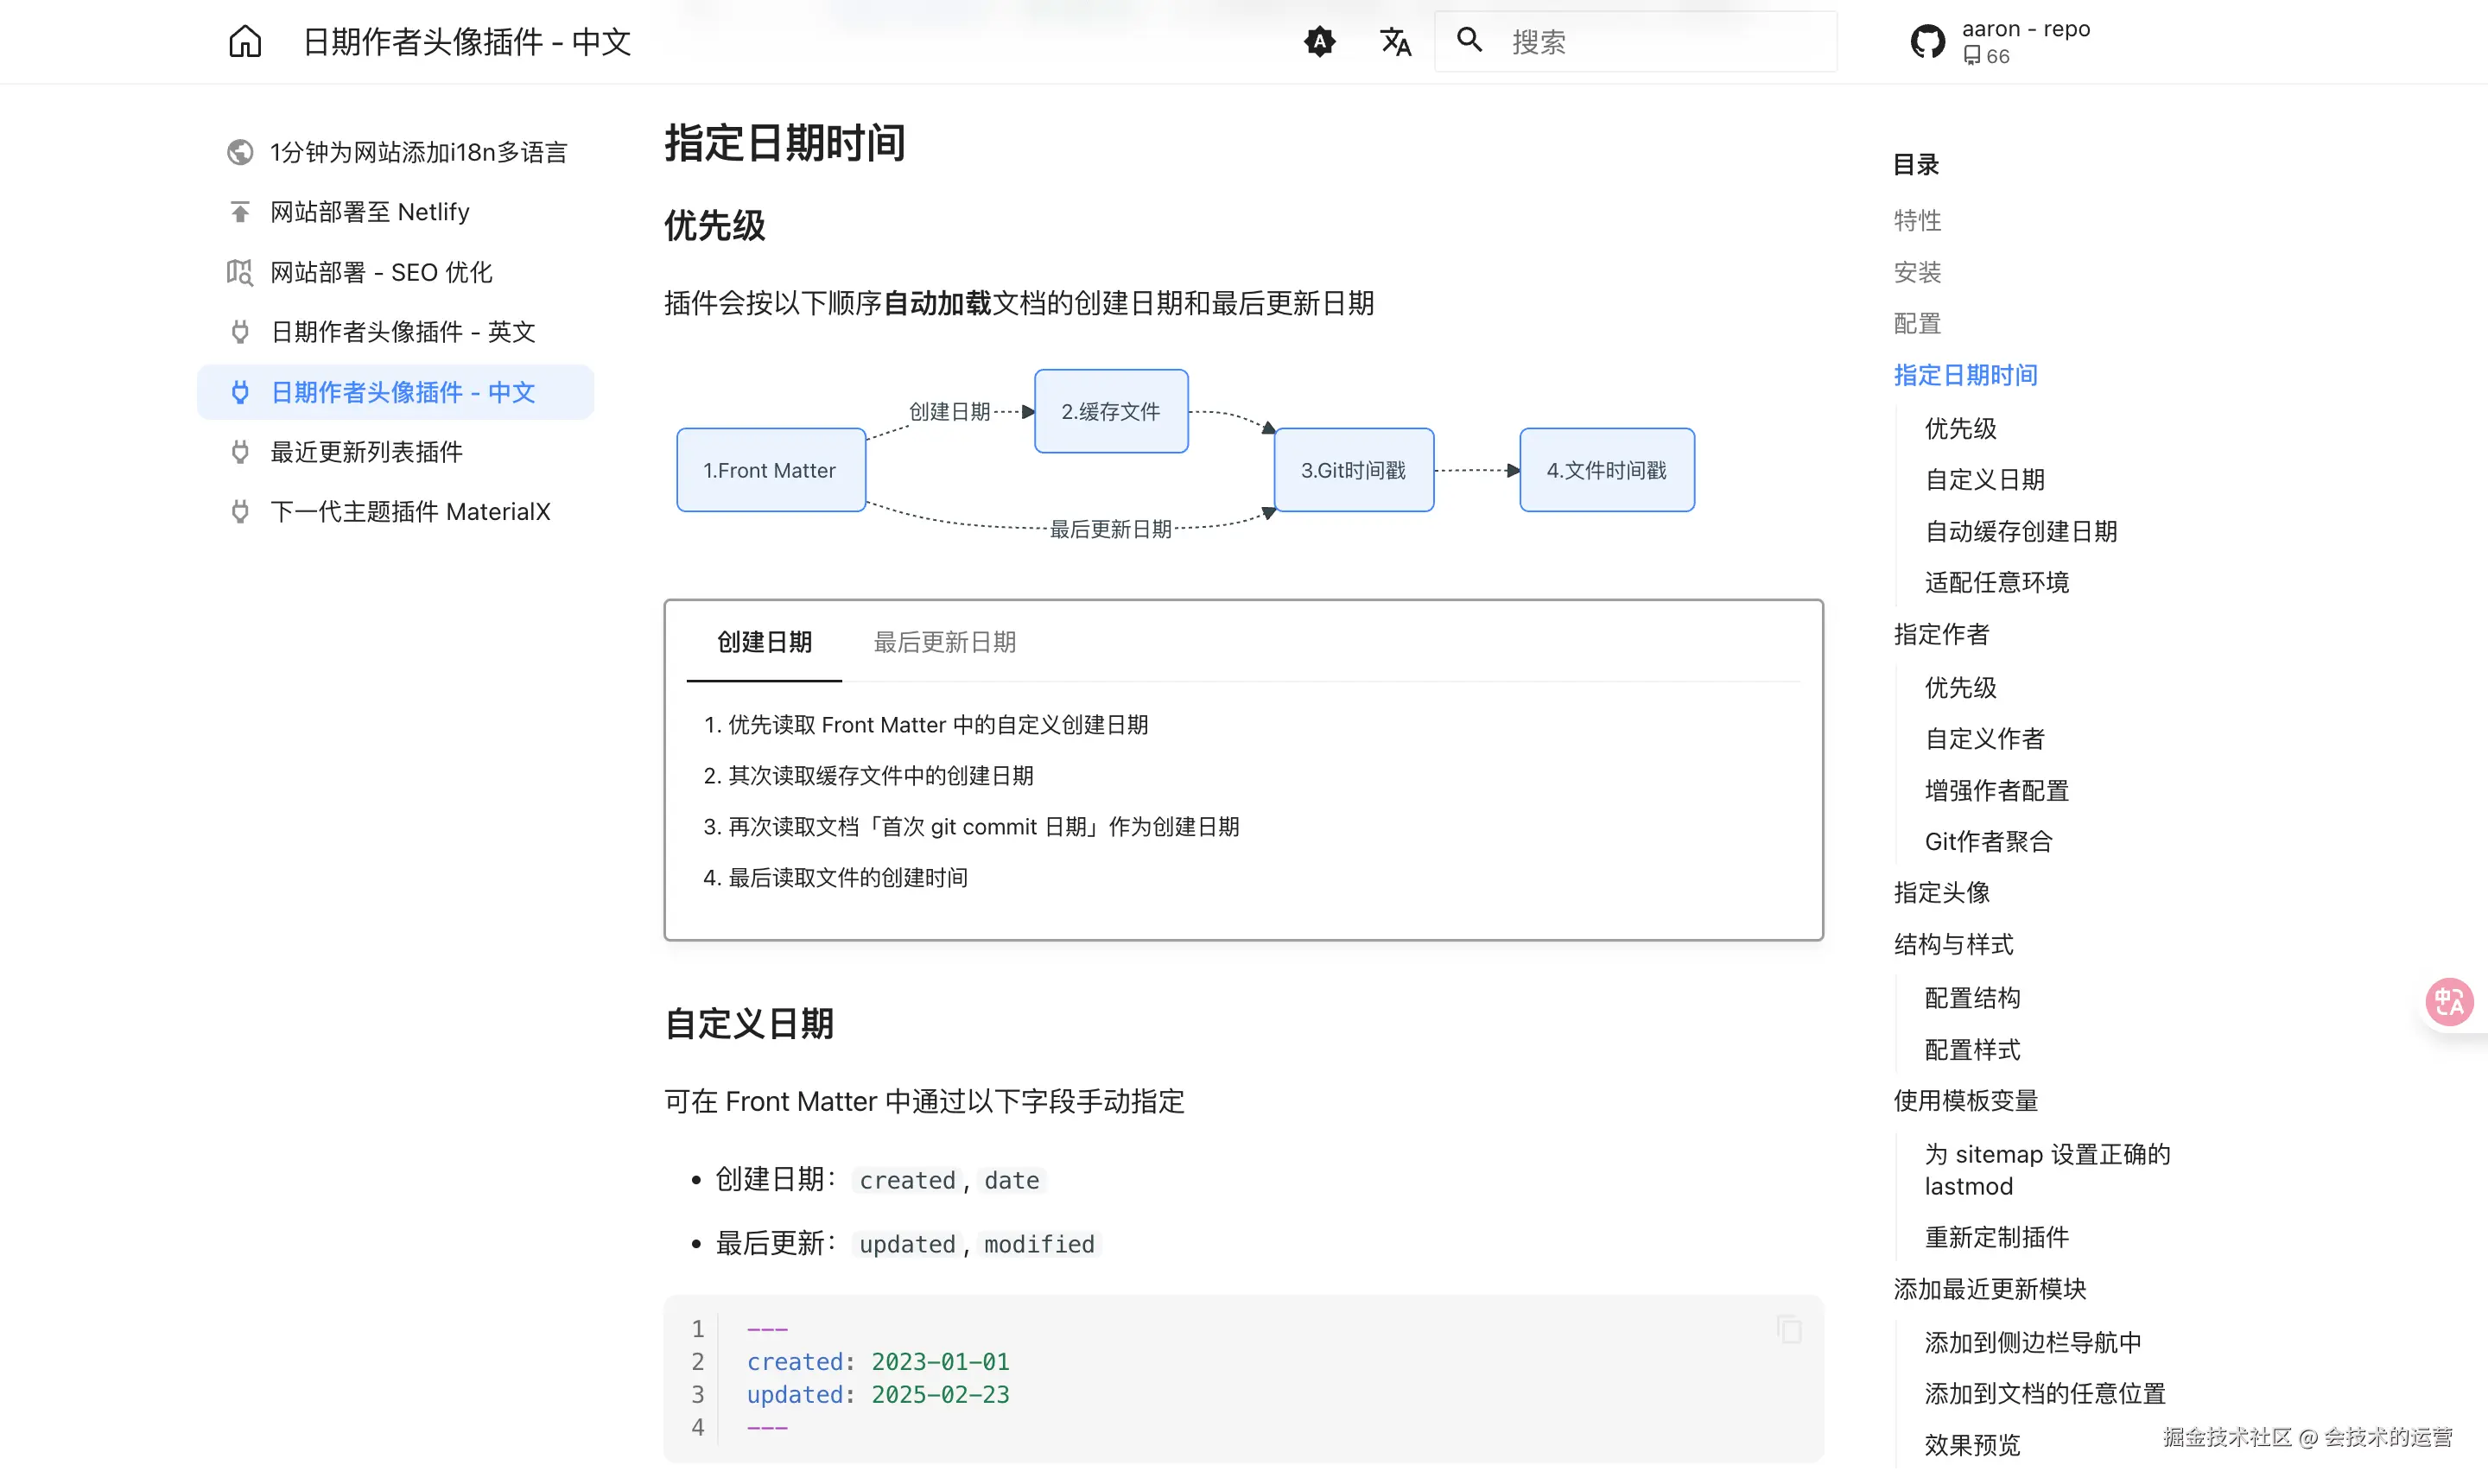
Task: Click the home icon in header
Action: click(x=244, y=41)
